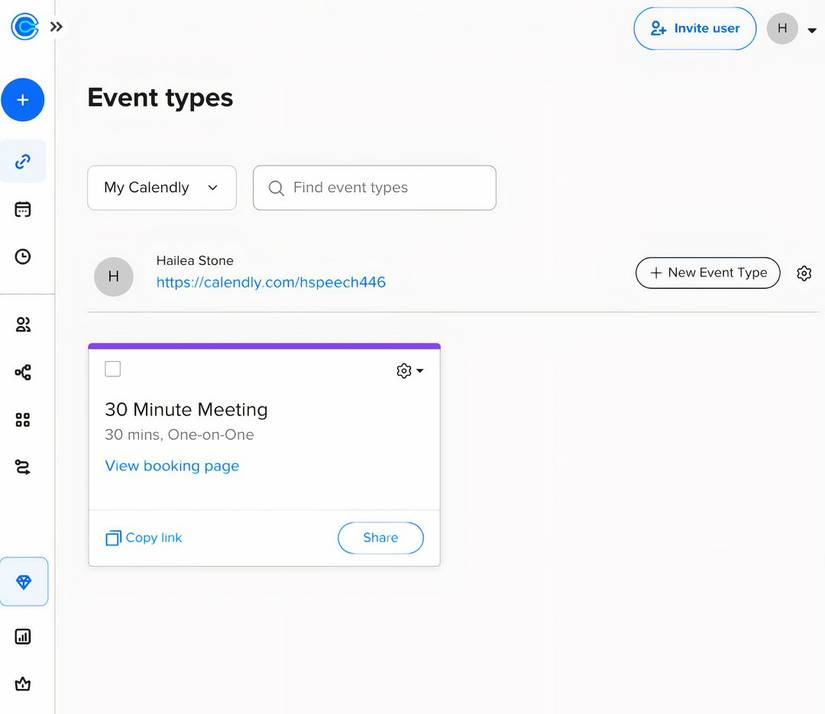825x714 pixels.
Task: Open settings gear next to New Event Type
Action: (804, 272)
